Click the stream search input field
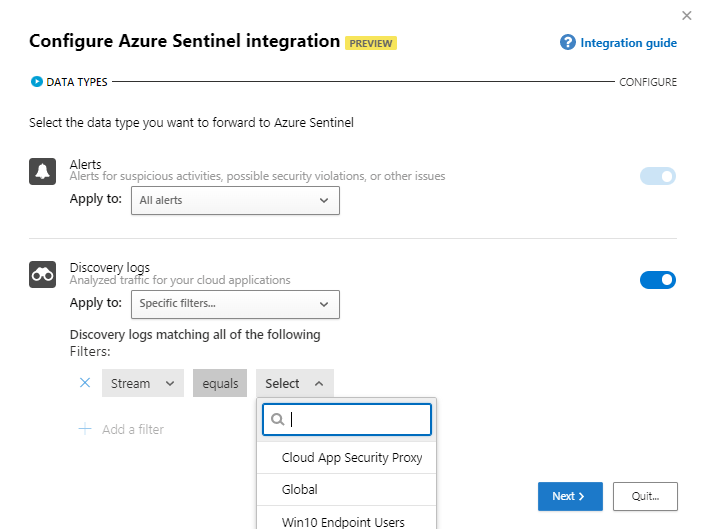The width and height of the screenshot is (705, 529). [x=358, y=420]
